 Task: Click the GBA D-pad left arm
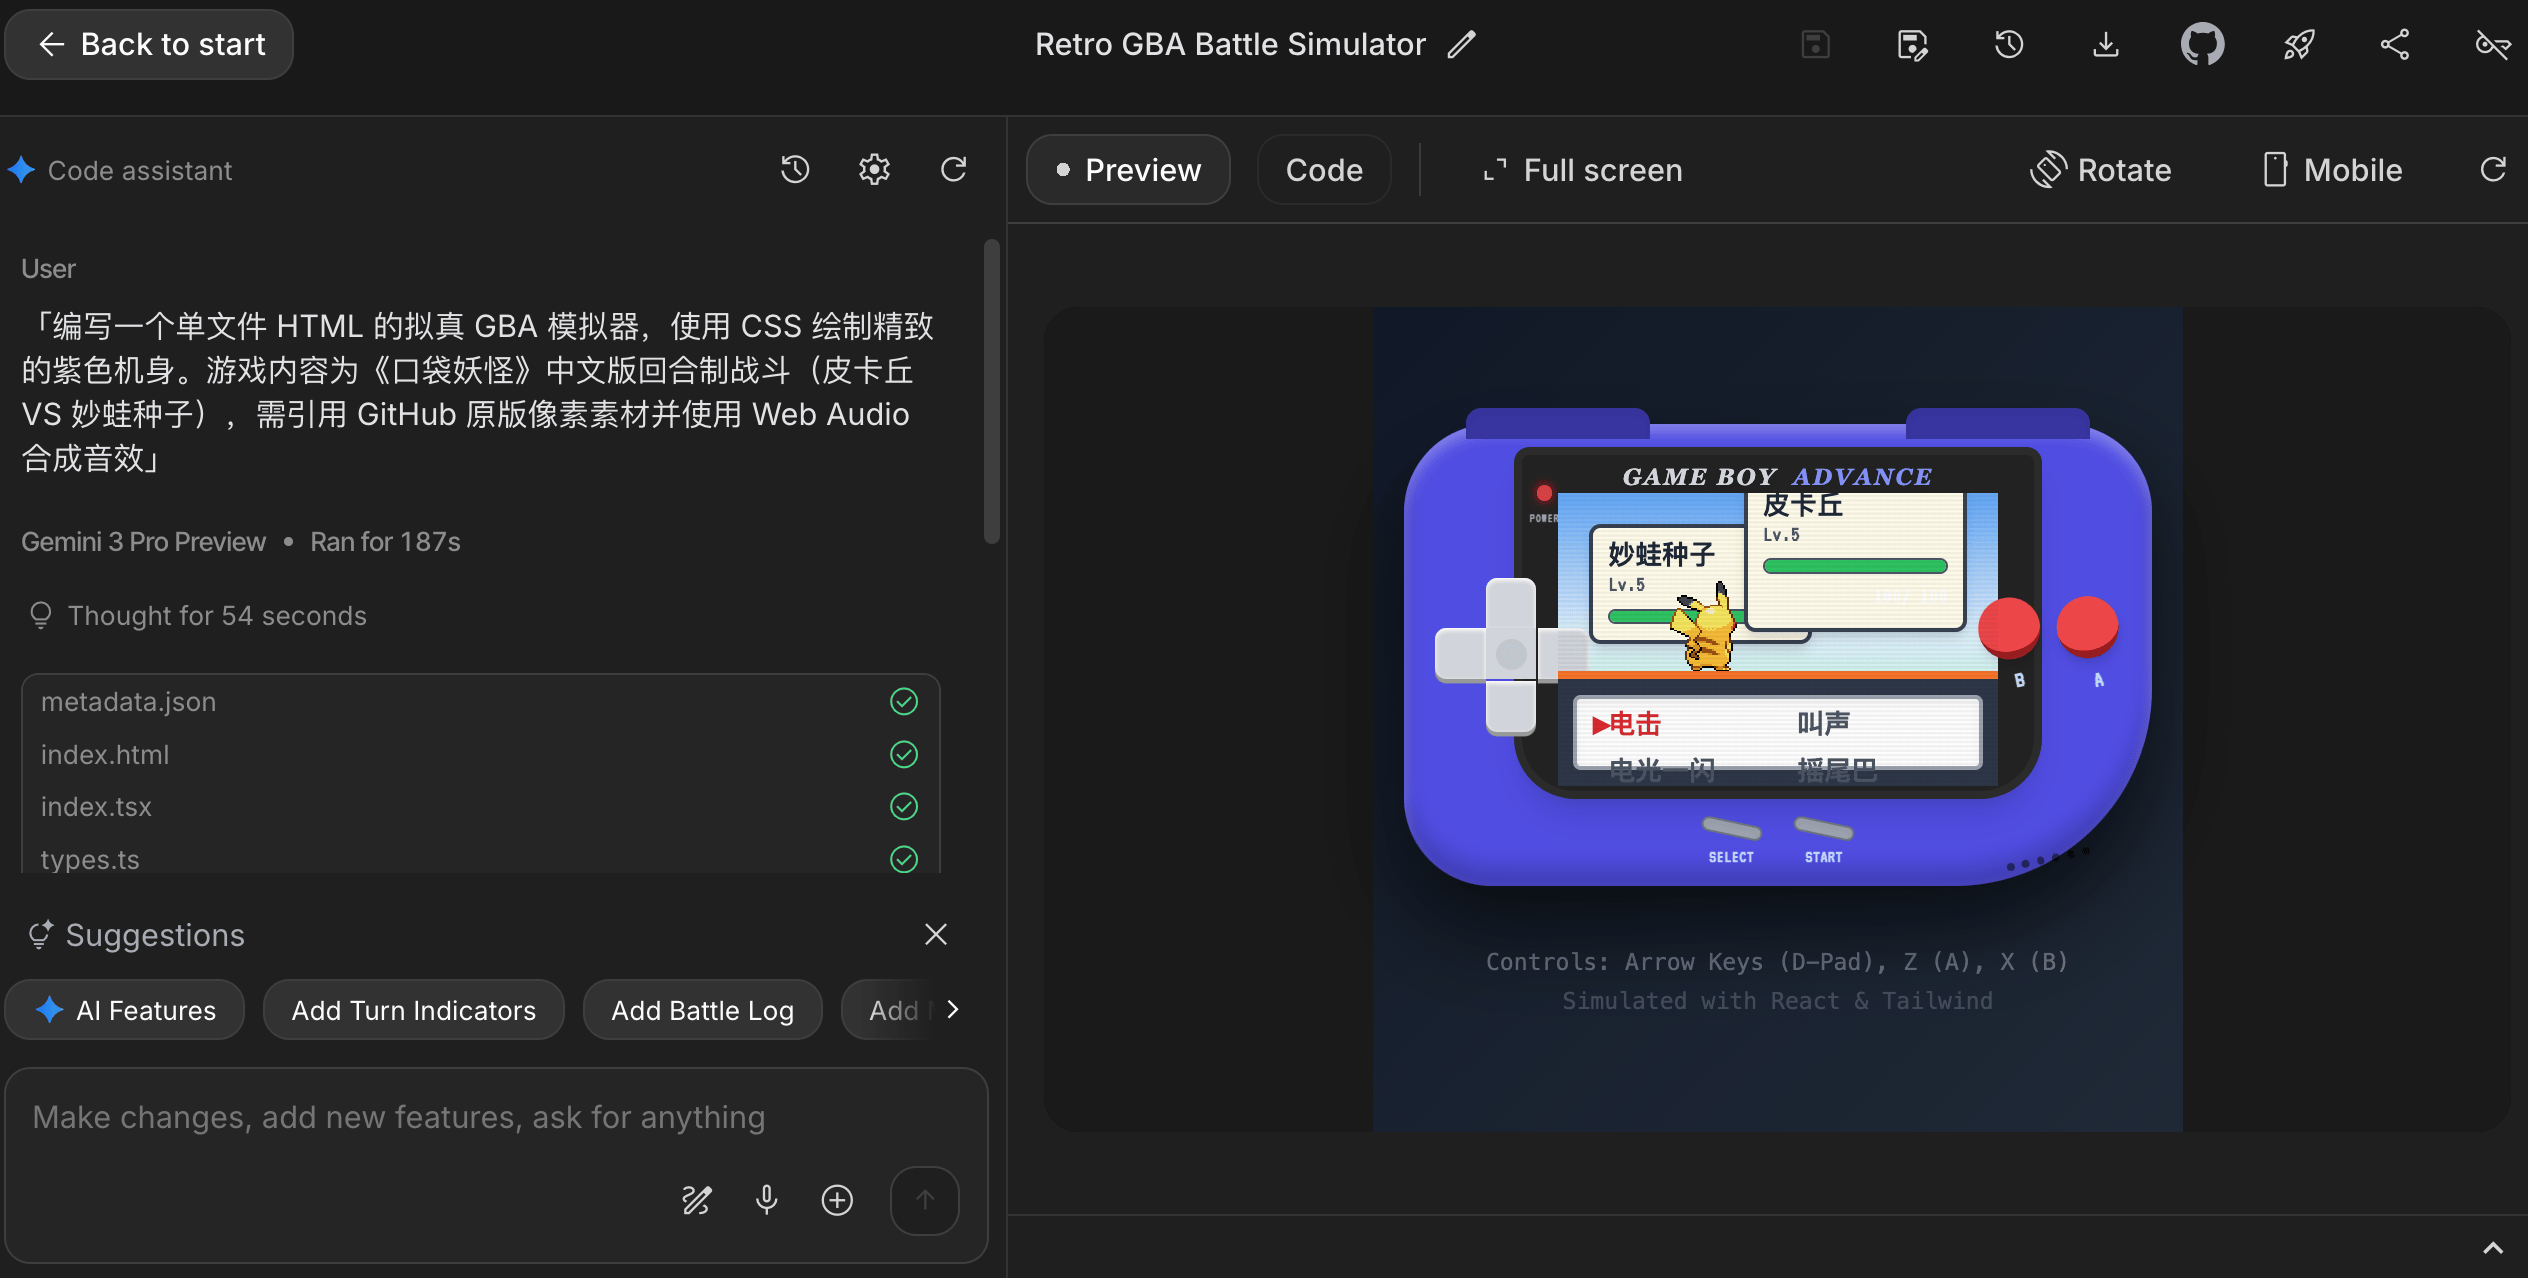(x=1460, y=655)
